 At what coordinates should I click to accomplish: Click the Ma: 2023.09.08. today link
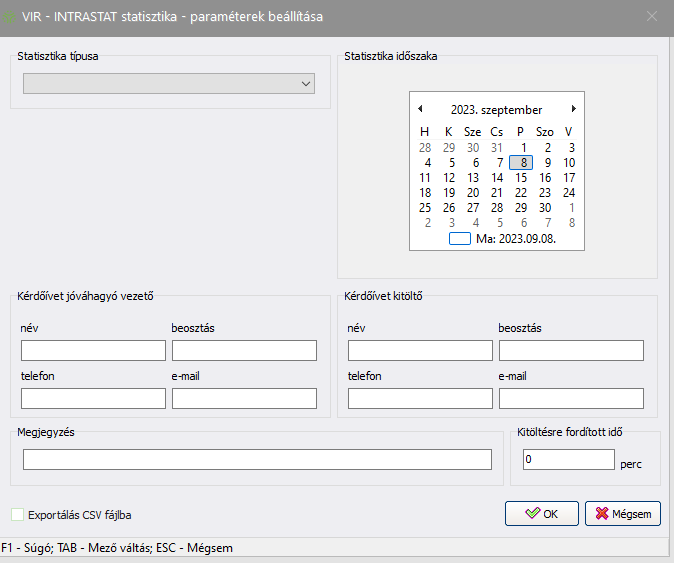[x=516, y=239]
